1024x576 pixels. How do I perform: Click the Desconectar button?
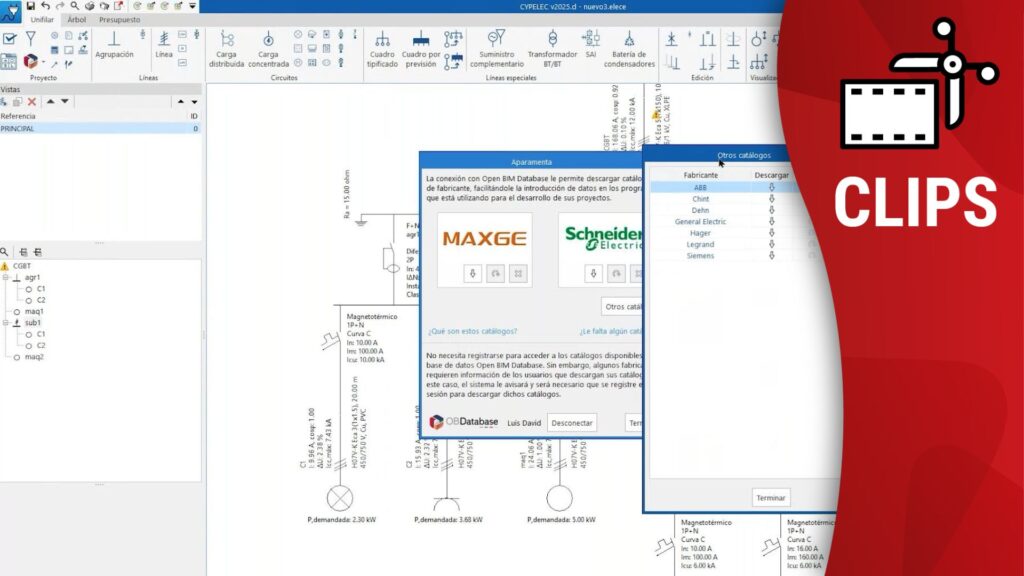(x=572, y=422)
